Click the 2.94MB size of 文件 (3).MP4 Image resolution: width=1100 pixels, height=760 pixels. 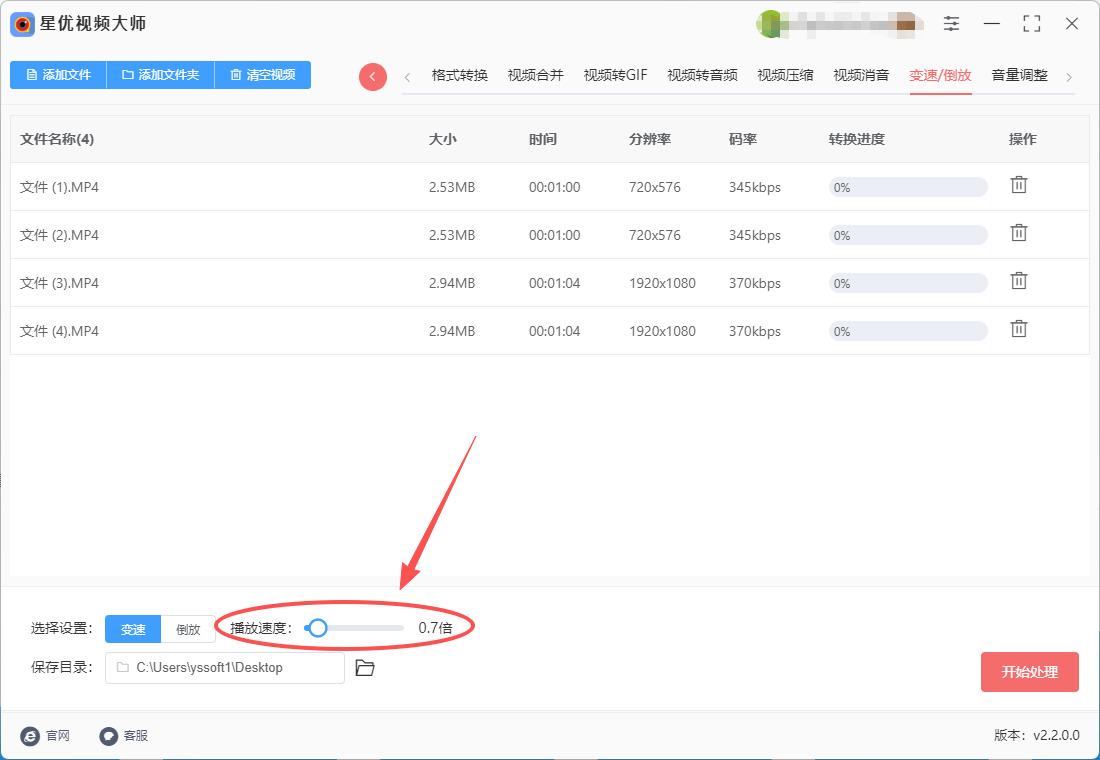[x=452, y=283]
